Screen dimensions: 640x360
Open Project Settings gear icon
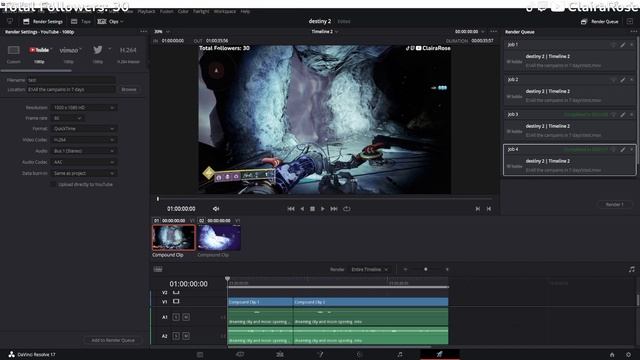(x=629, y=355)
